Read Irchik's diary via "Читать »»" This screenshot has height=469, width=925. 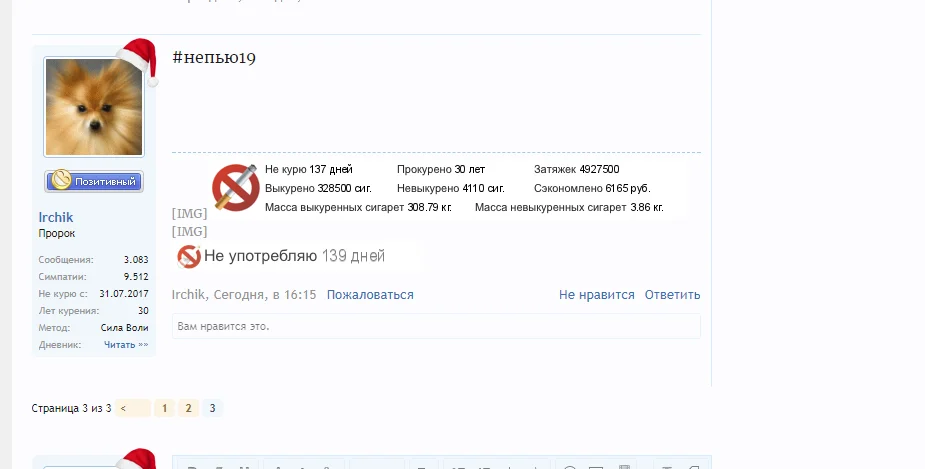pos(126,345)
